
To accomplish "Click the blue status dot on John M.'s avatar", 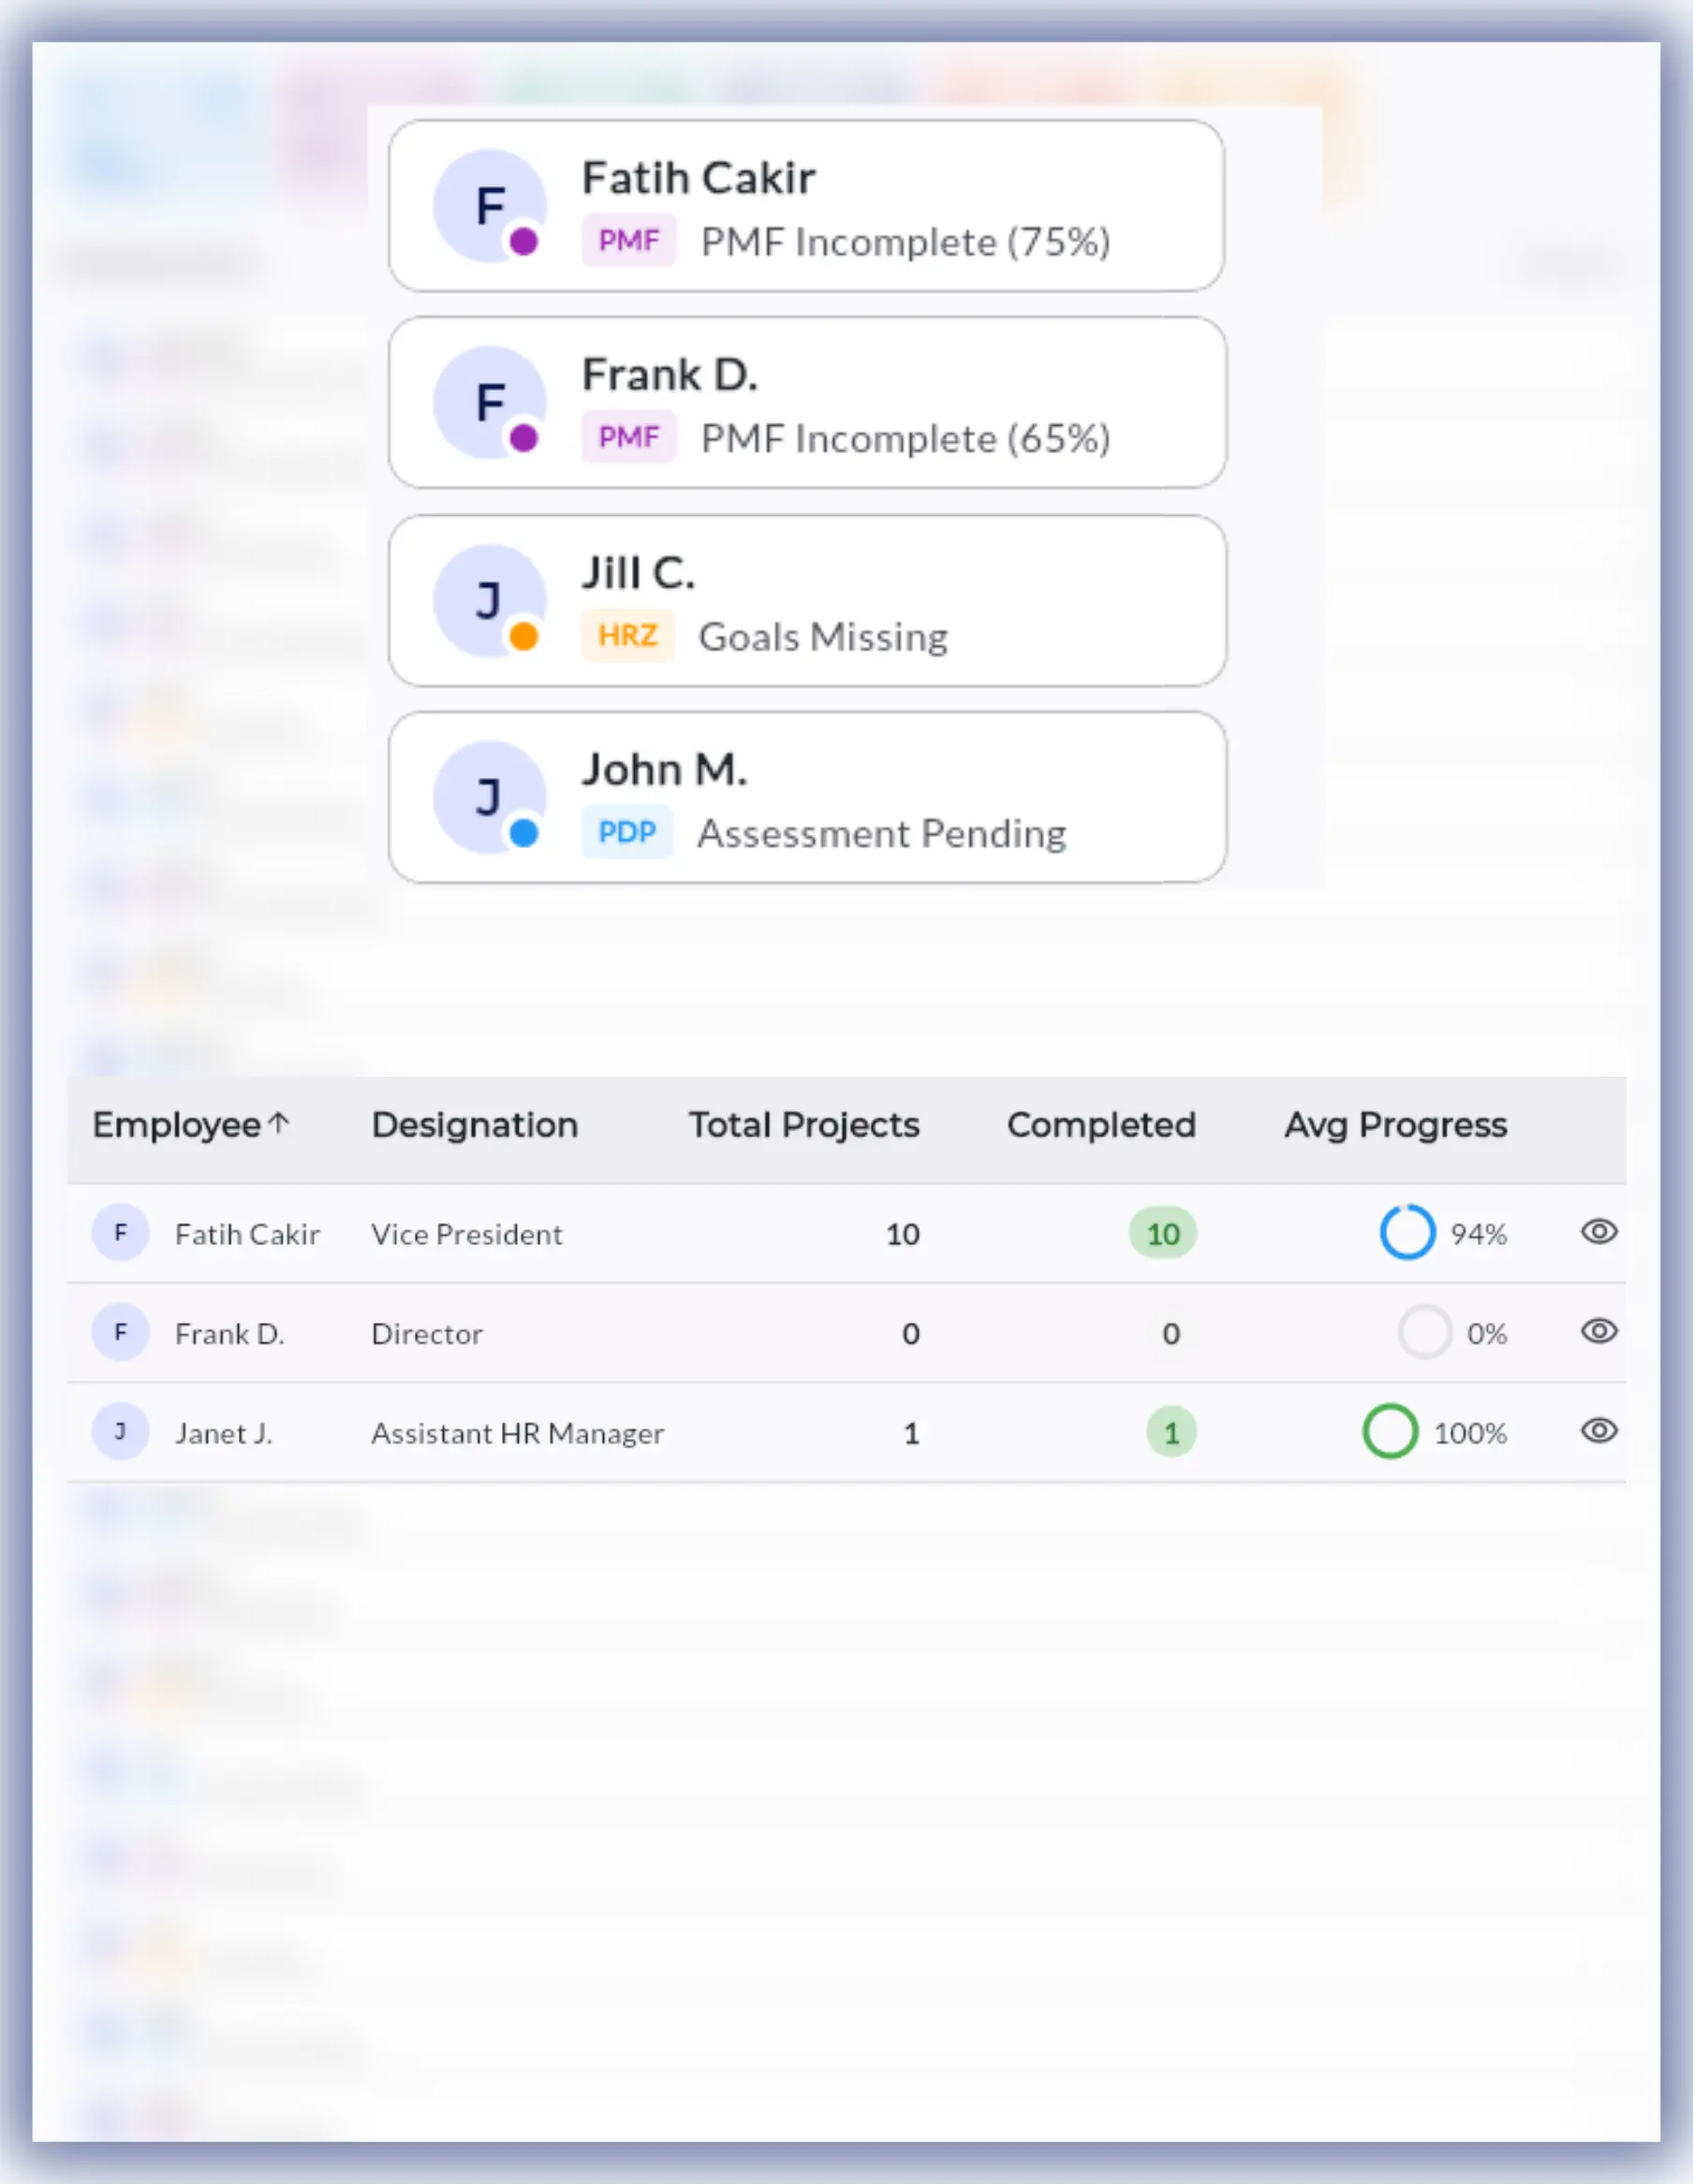I will 522,831.
